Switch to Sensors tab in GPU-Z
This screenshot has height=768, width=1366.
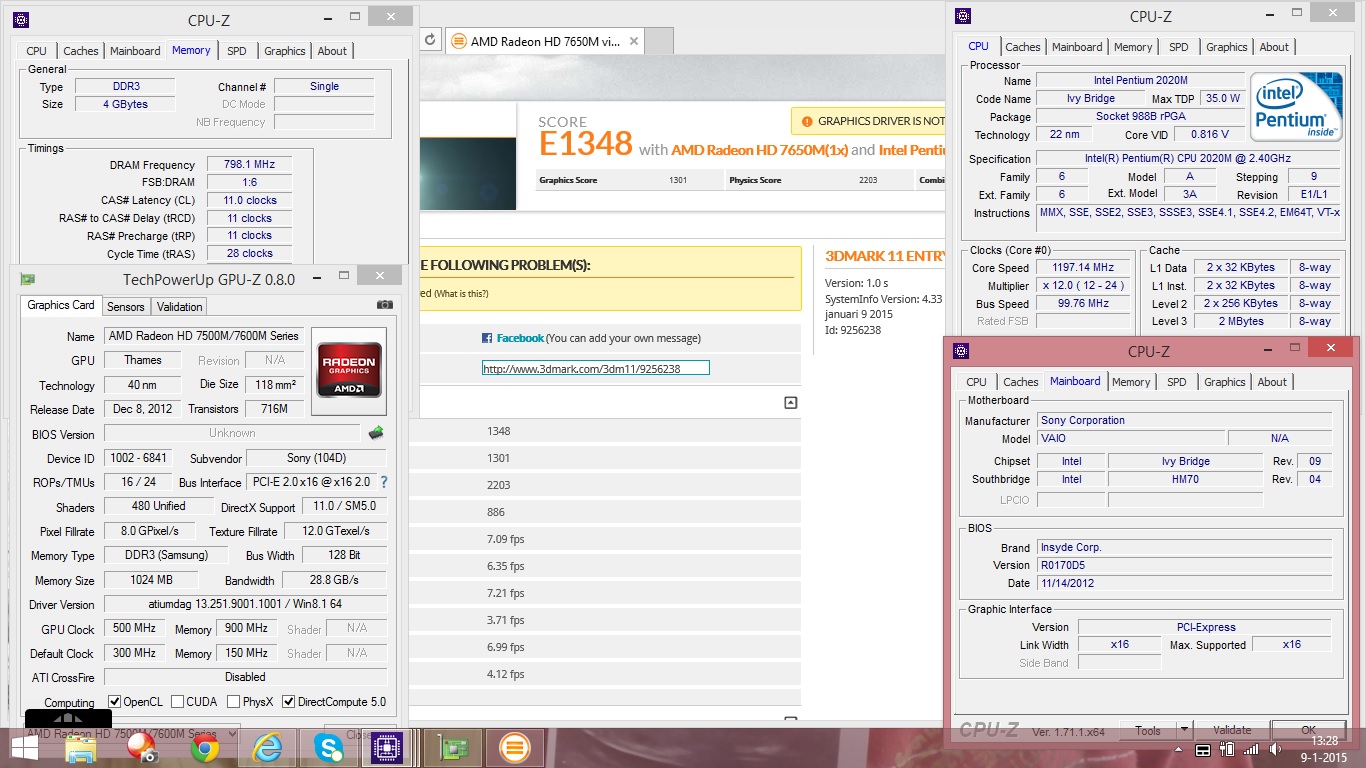(126, 306)
